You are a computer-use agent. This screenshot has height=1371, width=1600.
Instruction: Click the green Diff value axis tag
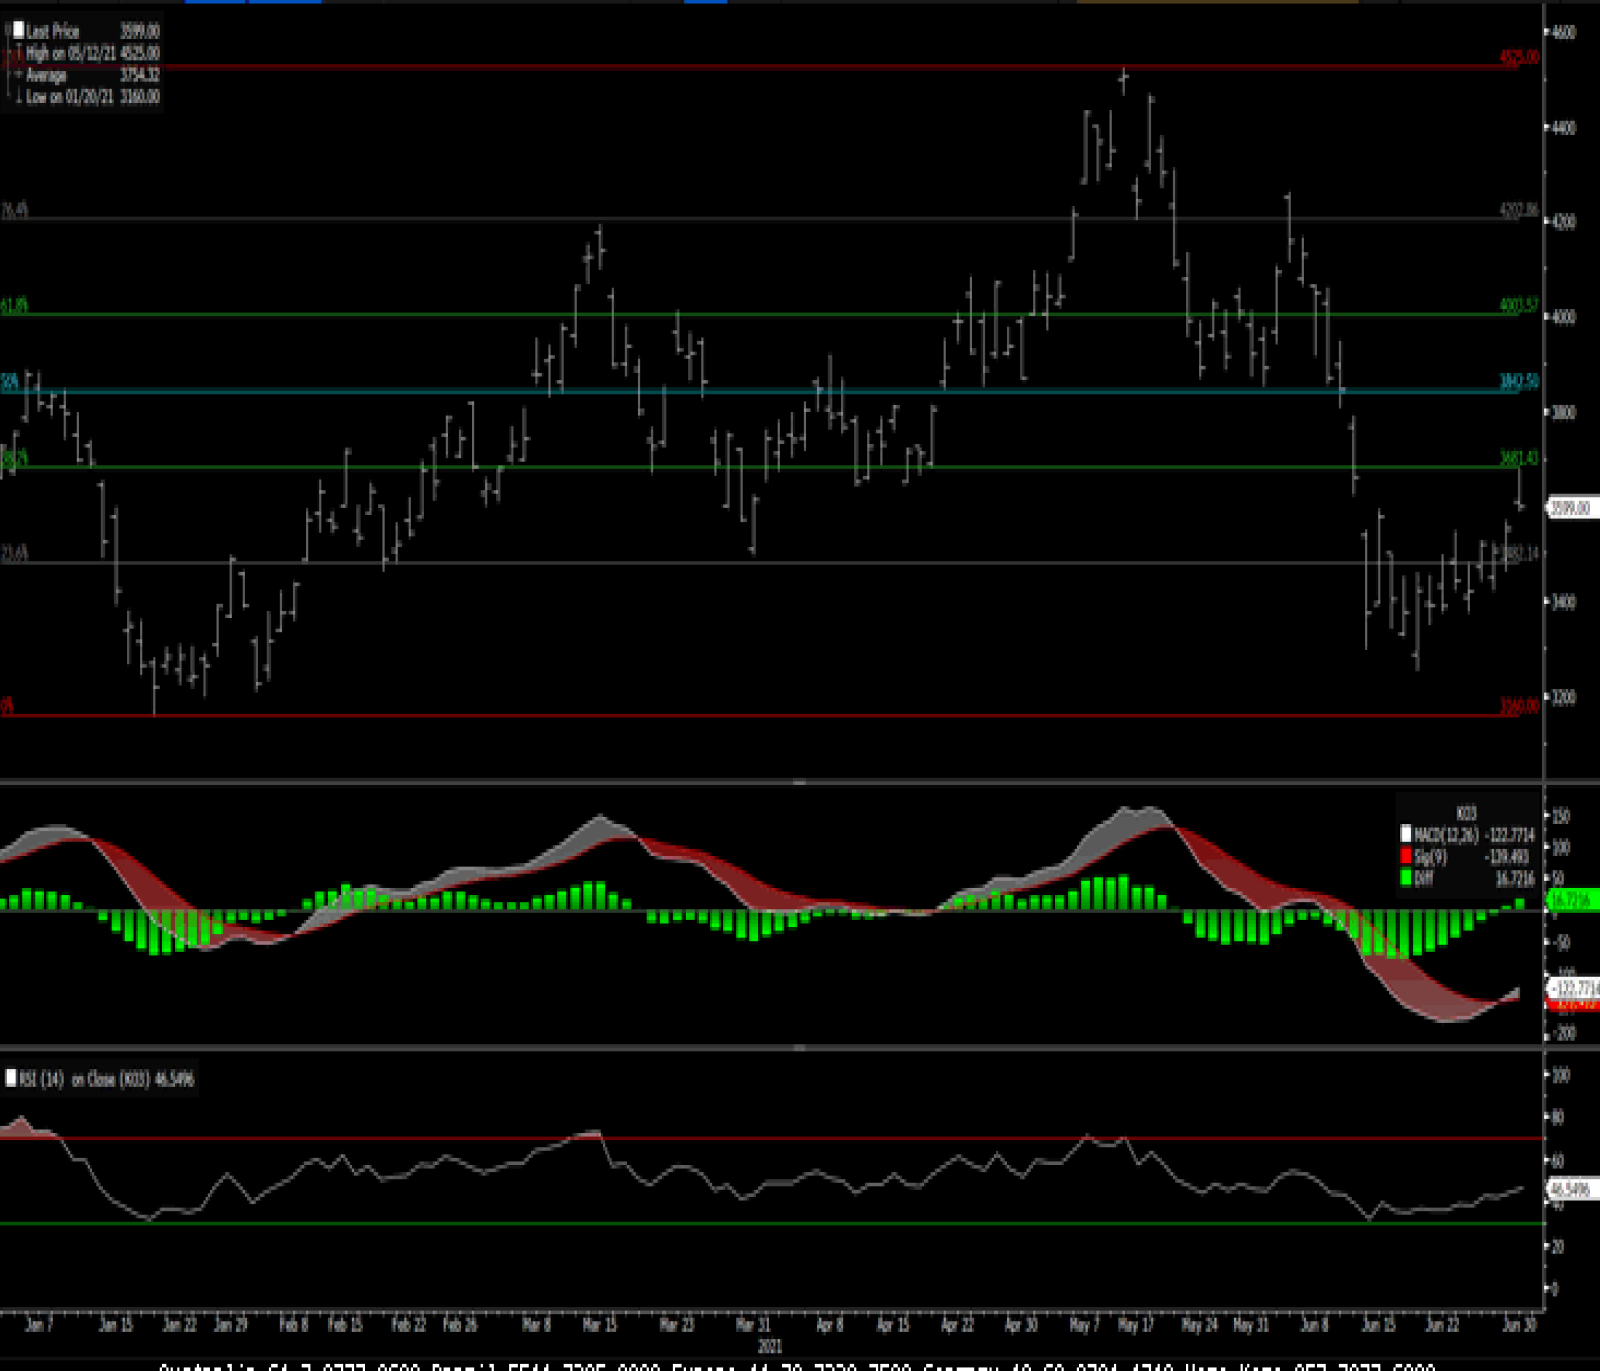pos(1571,900)
